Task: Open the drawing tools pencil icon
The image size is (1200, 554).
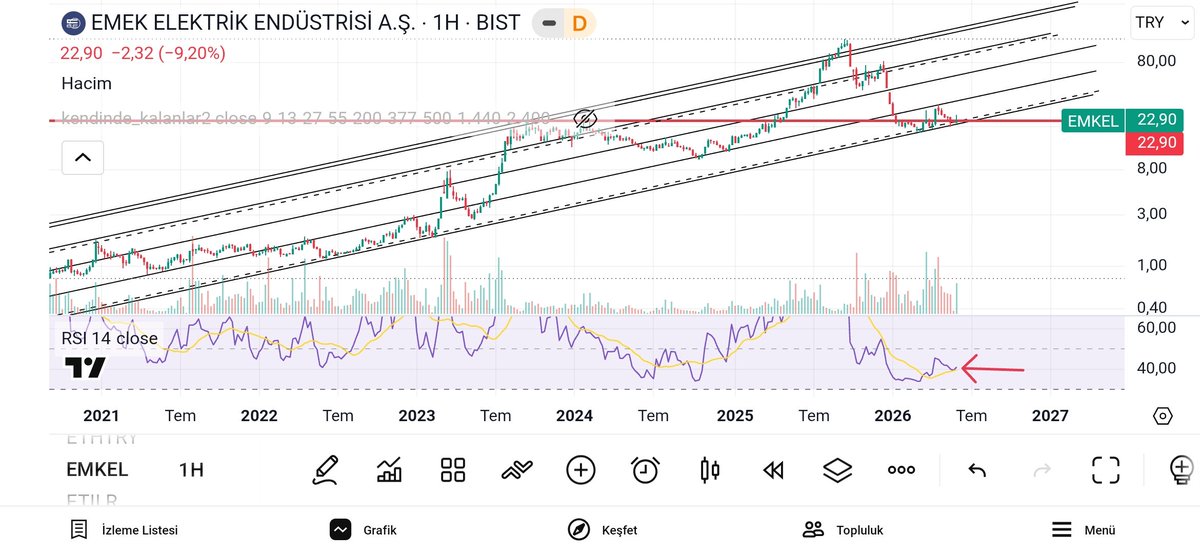Action: [x=325, y=469]
